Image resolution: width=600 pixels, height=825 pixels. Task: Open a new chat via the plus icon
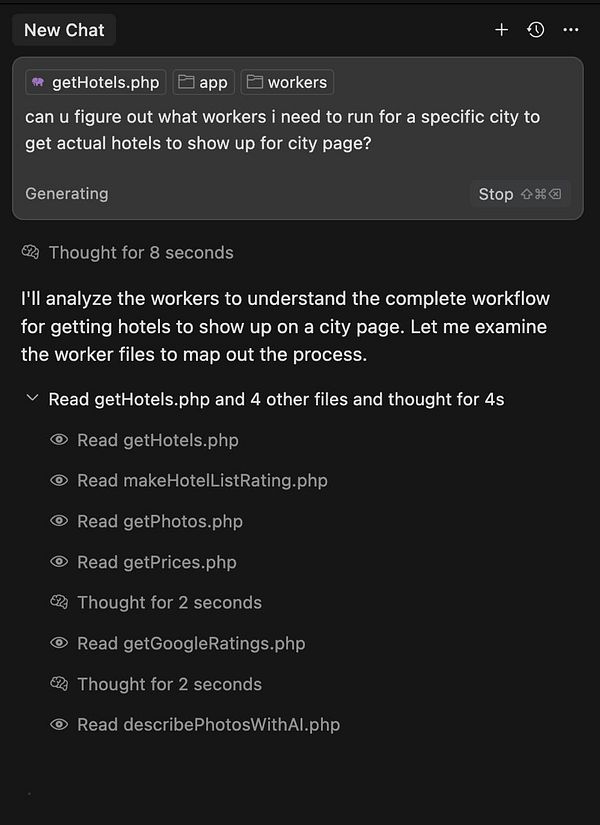point(501,30)
